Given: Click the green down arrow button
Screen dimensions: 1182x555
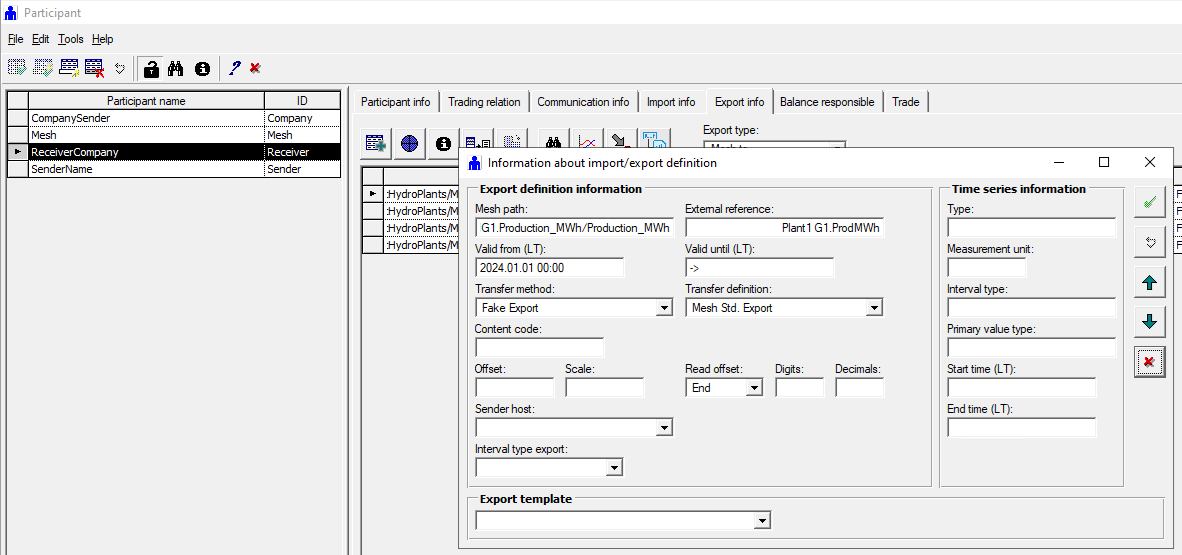Looking at the screenshot, I should pos(1150,322).
